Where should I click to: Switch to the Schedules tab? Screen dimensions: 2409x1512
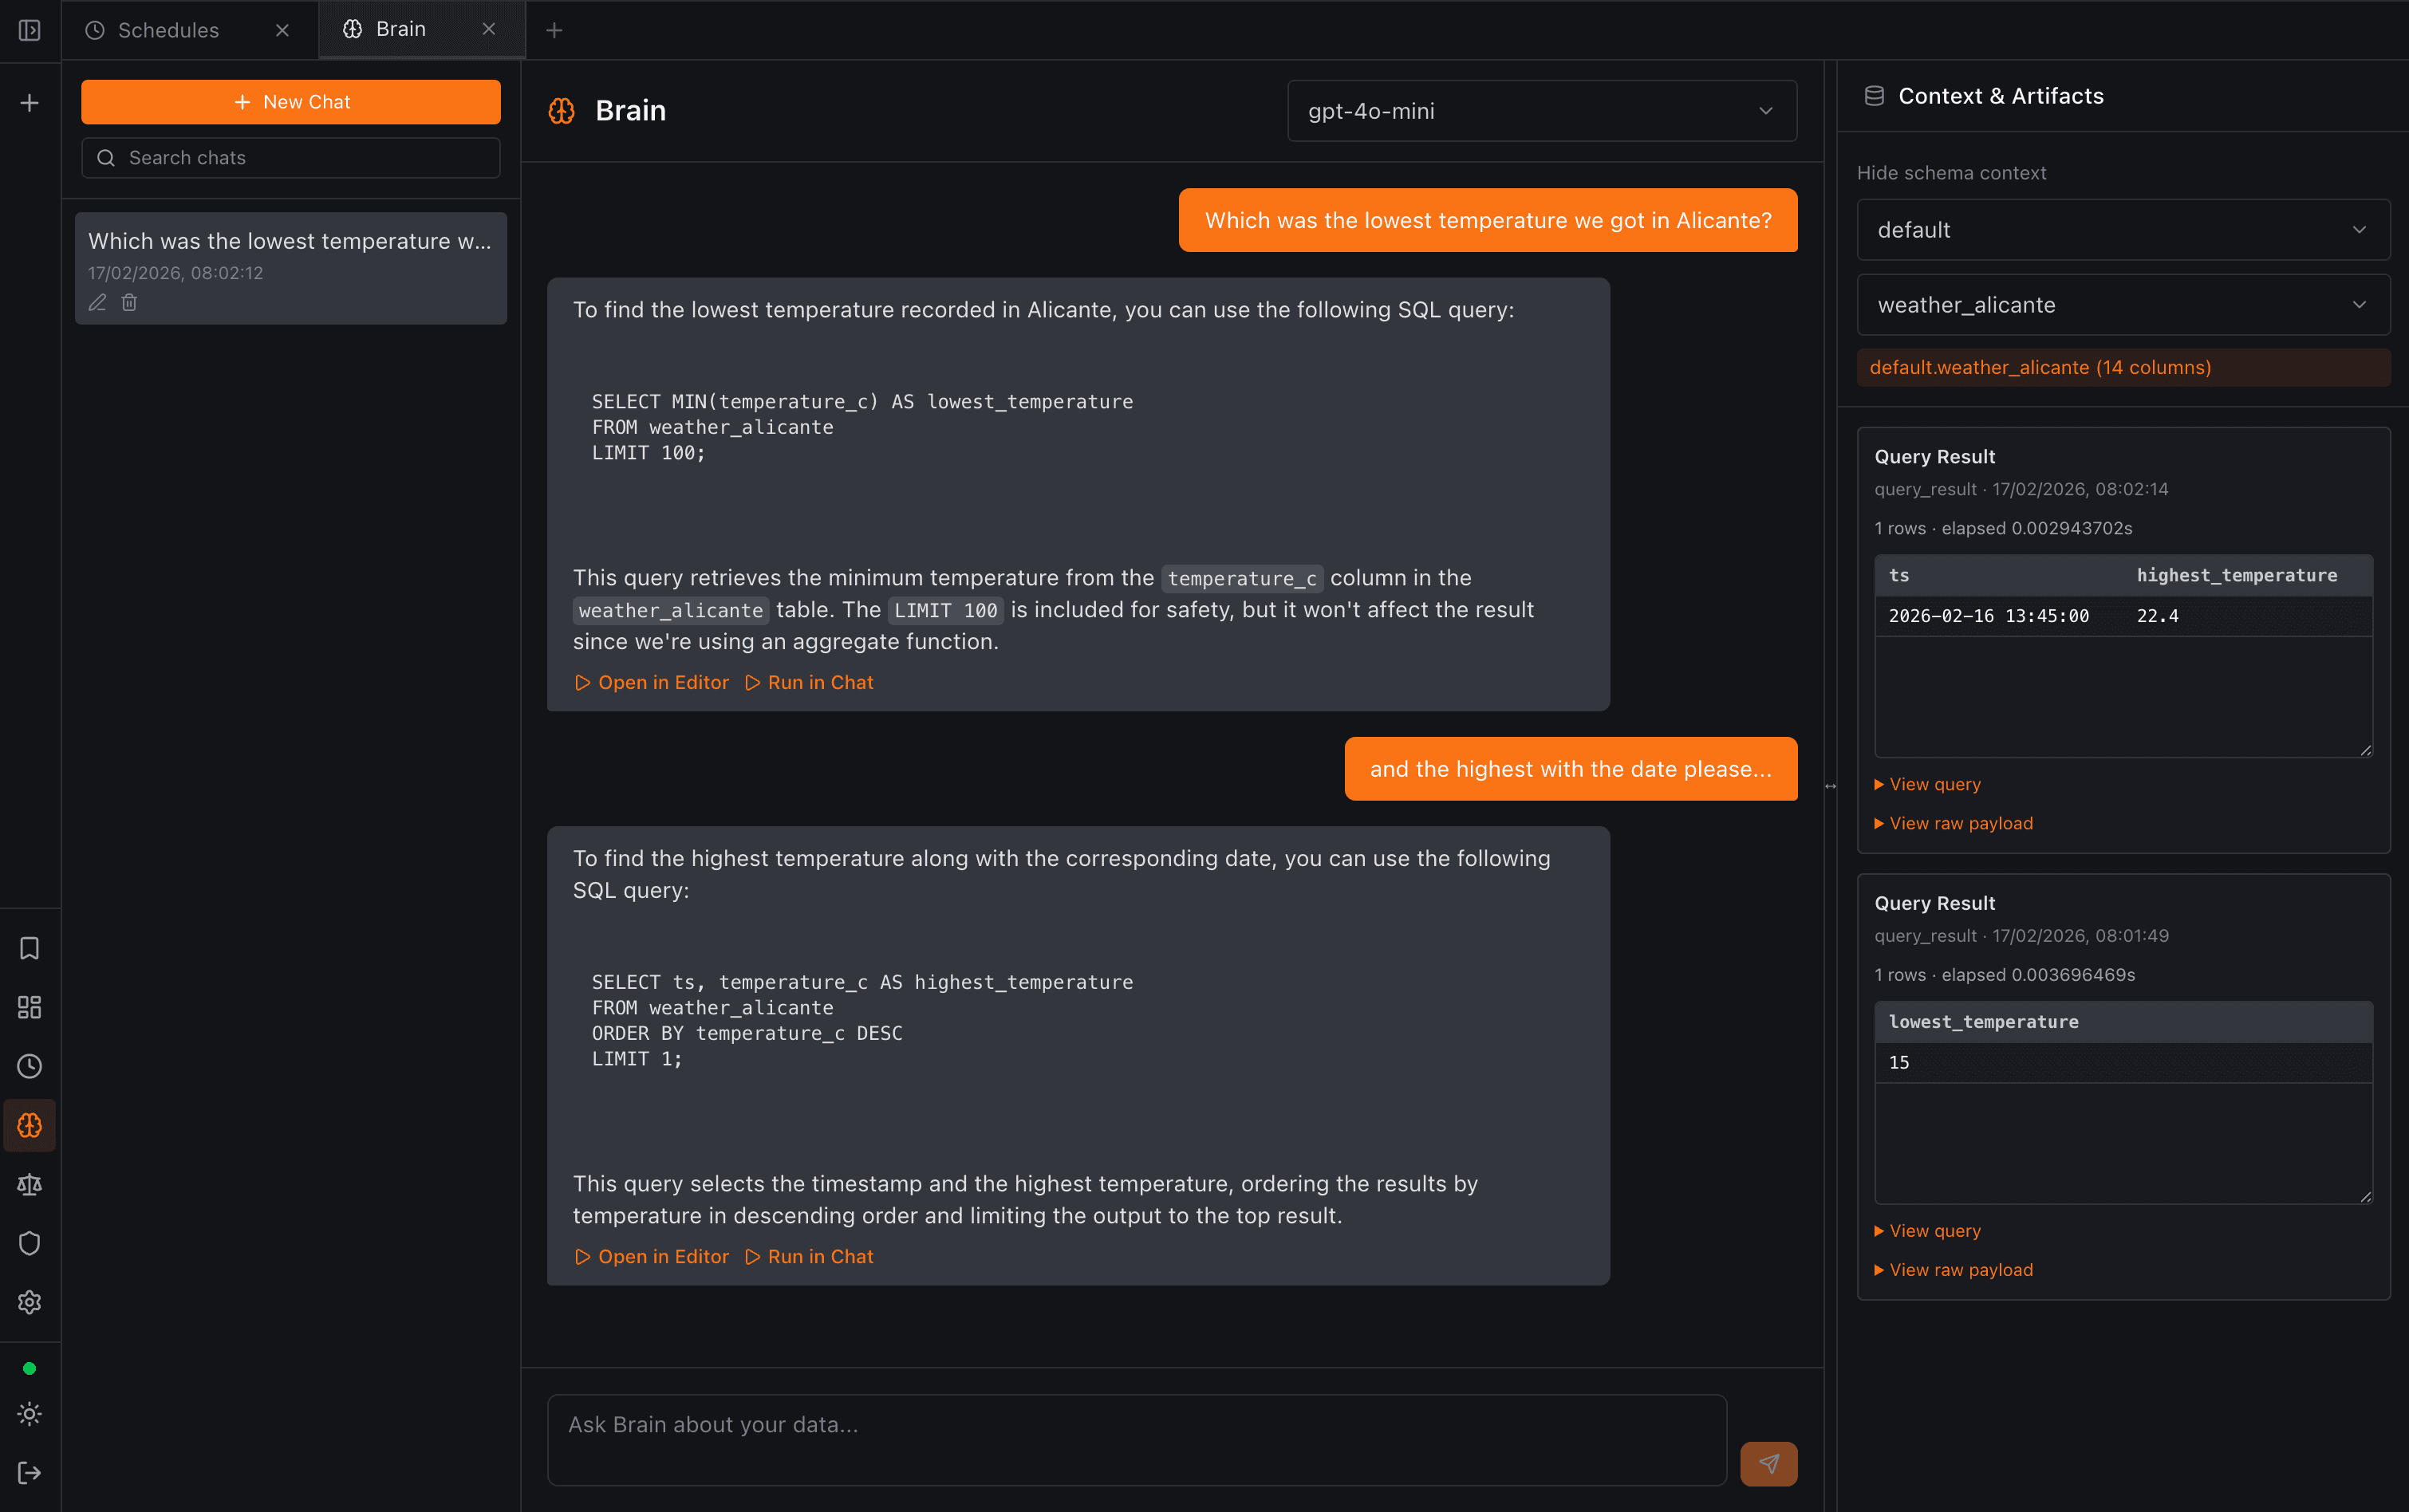[166, 30]
